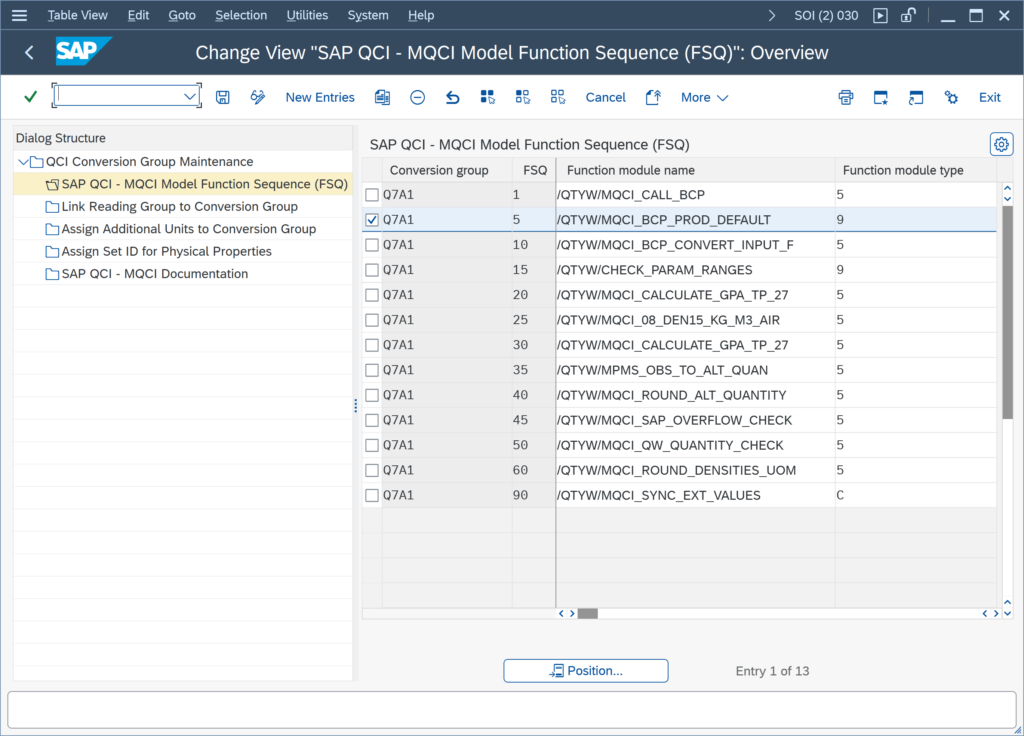1024x736 pixels.
Task: Open Assign Additional Units to Conversion Group
Action: (188, 229)
